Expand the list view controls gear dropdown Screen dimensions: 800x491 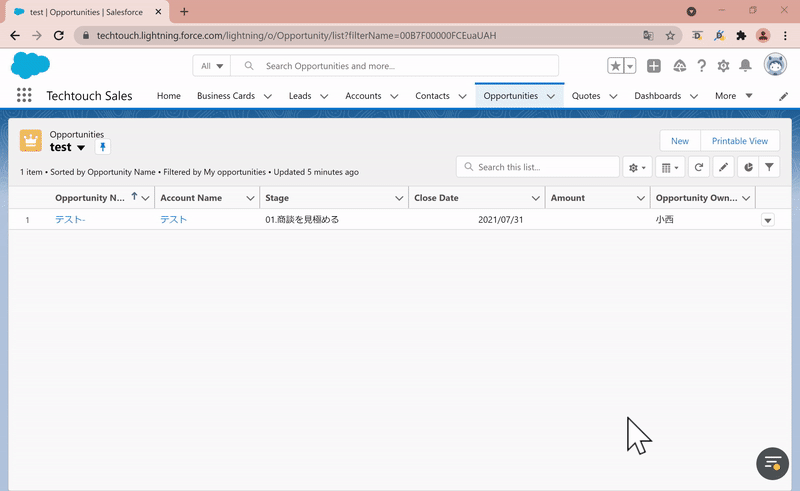point(636,167)
